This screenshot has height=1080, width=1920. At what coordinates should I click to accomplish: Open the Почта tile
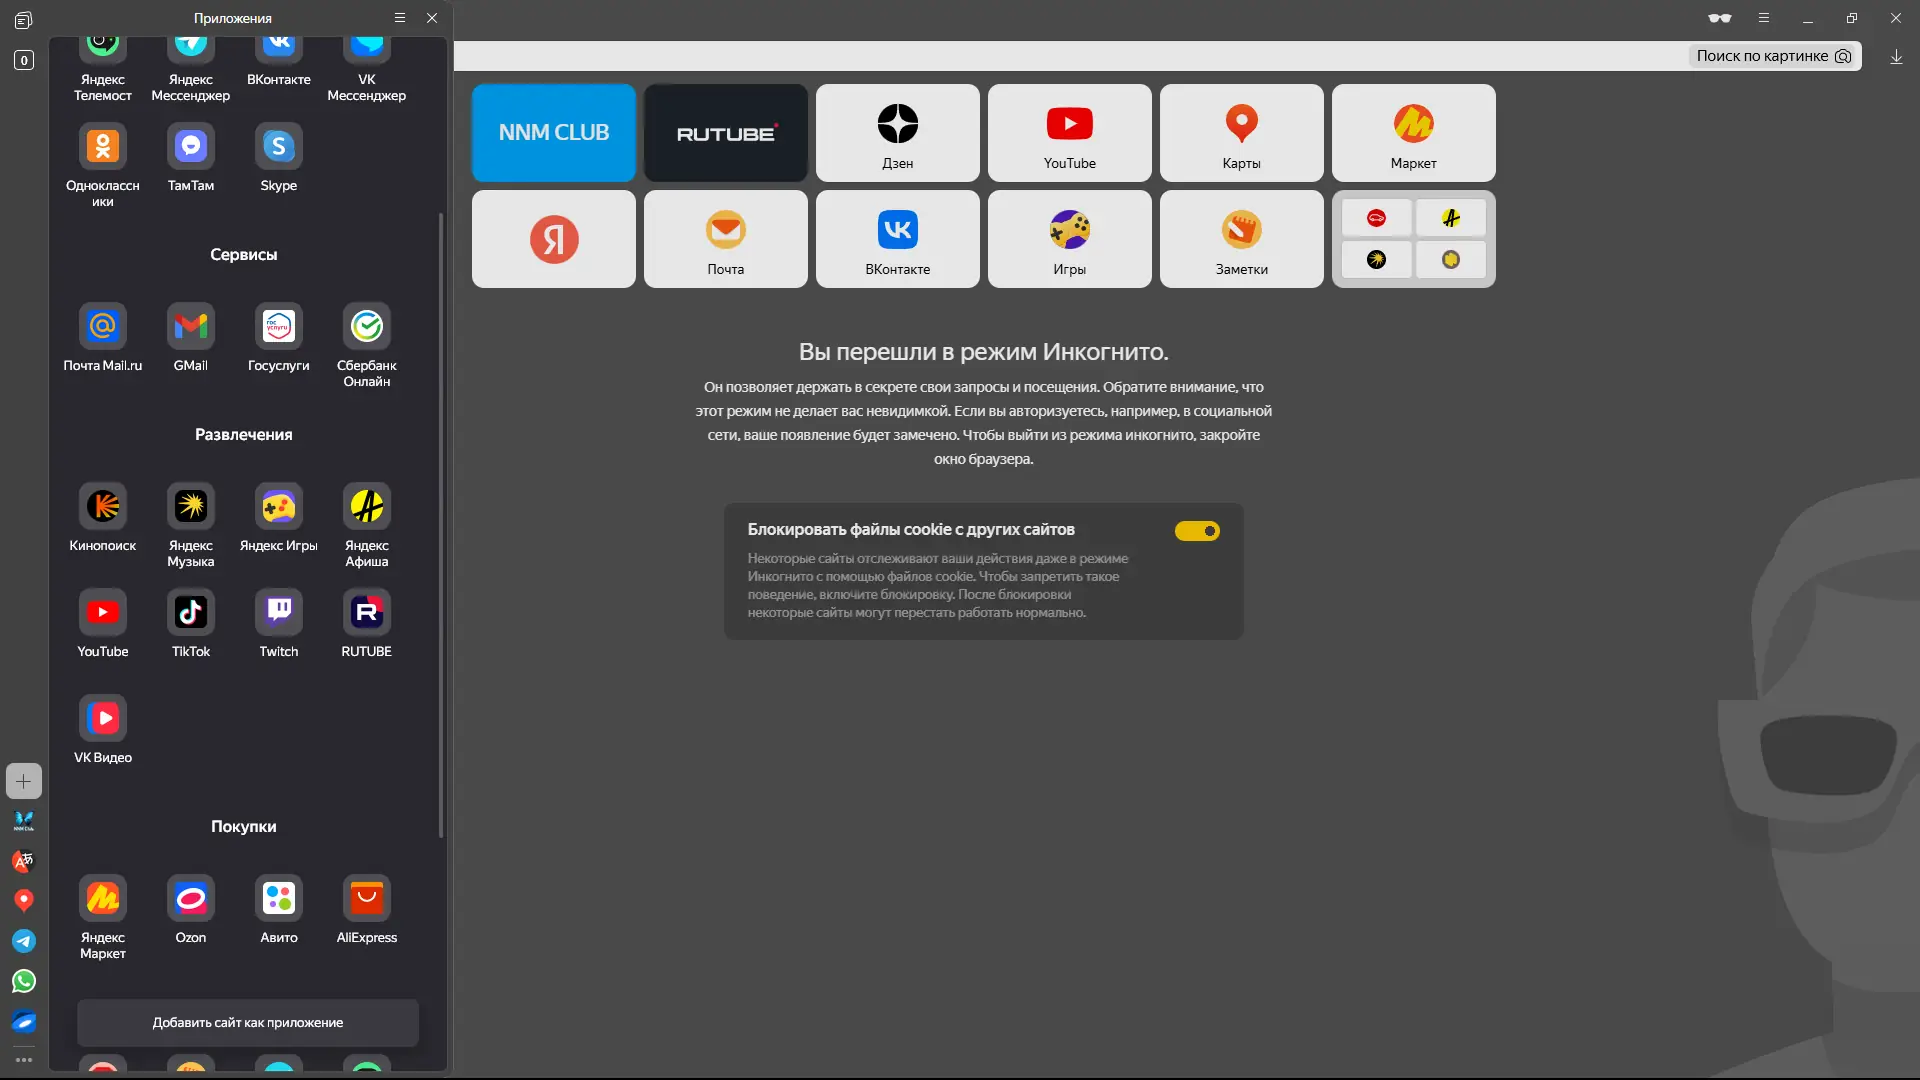pyautogui.click(x=725, y=239)
